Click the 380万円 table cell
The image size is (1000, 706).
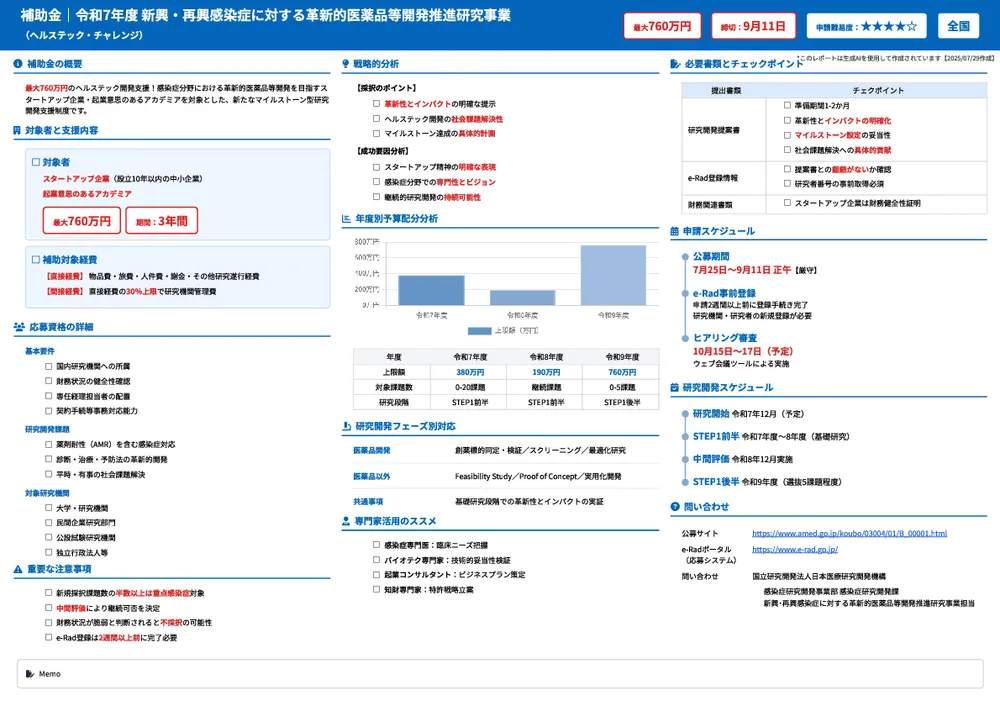pos(469,372)
